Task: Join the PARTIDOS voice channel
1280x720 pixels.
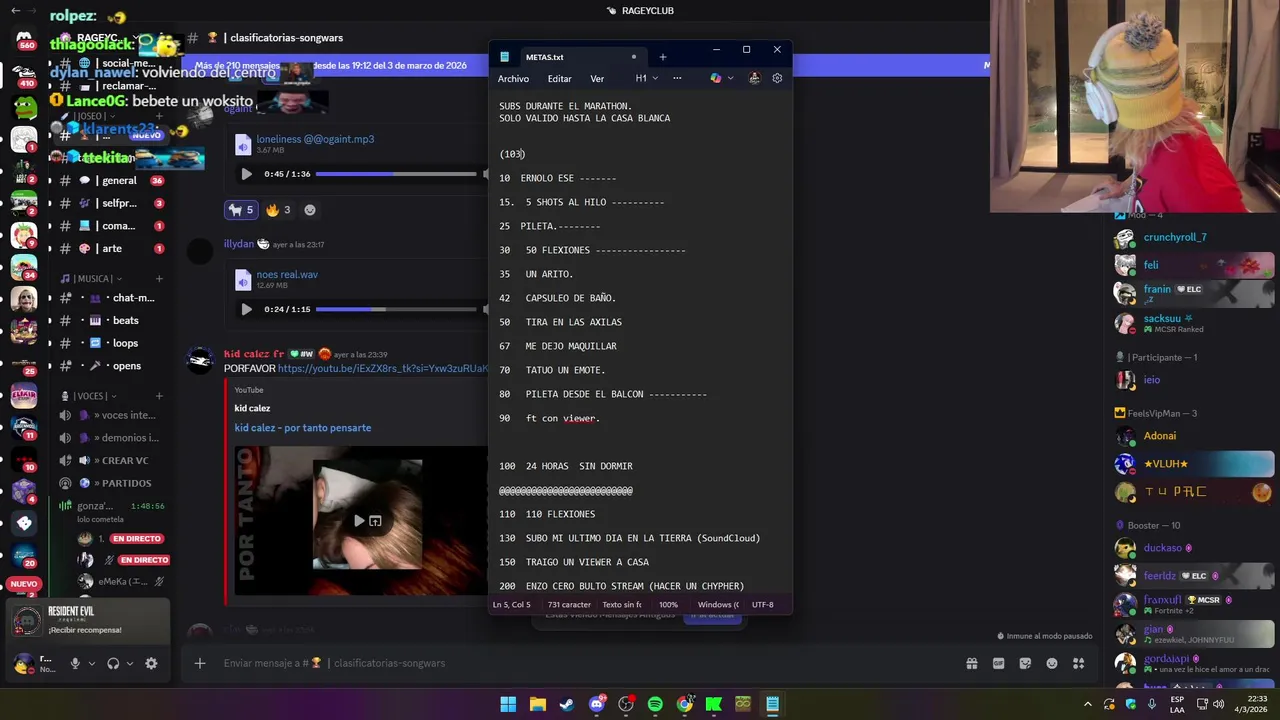Action: pos(110,483)
